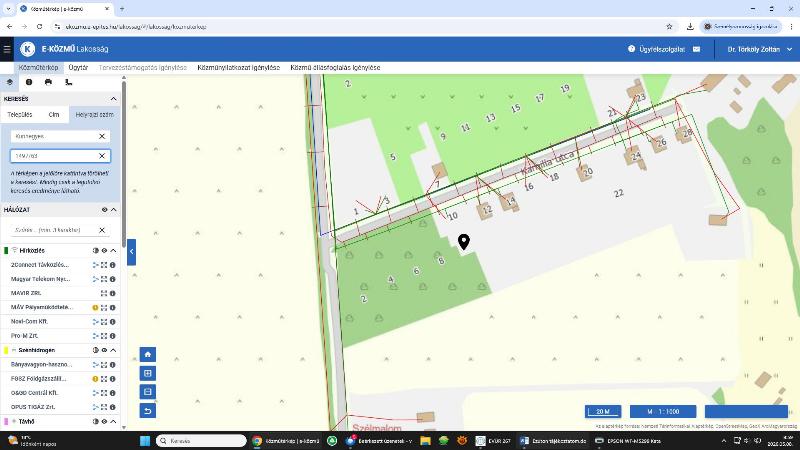Open the Windows Start menu
The width and height of the screenshot is (800, 450).
145,441
